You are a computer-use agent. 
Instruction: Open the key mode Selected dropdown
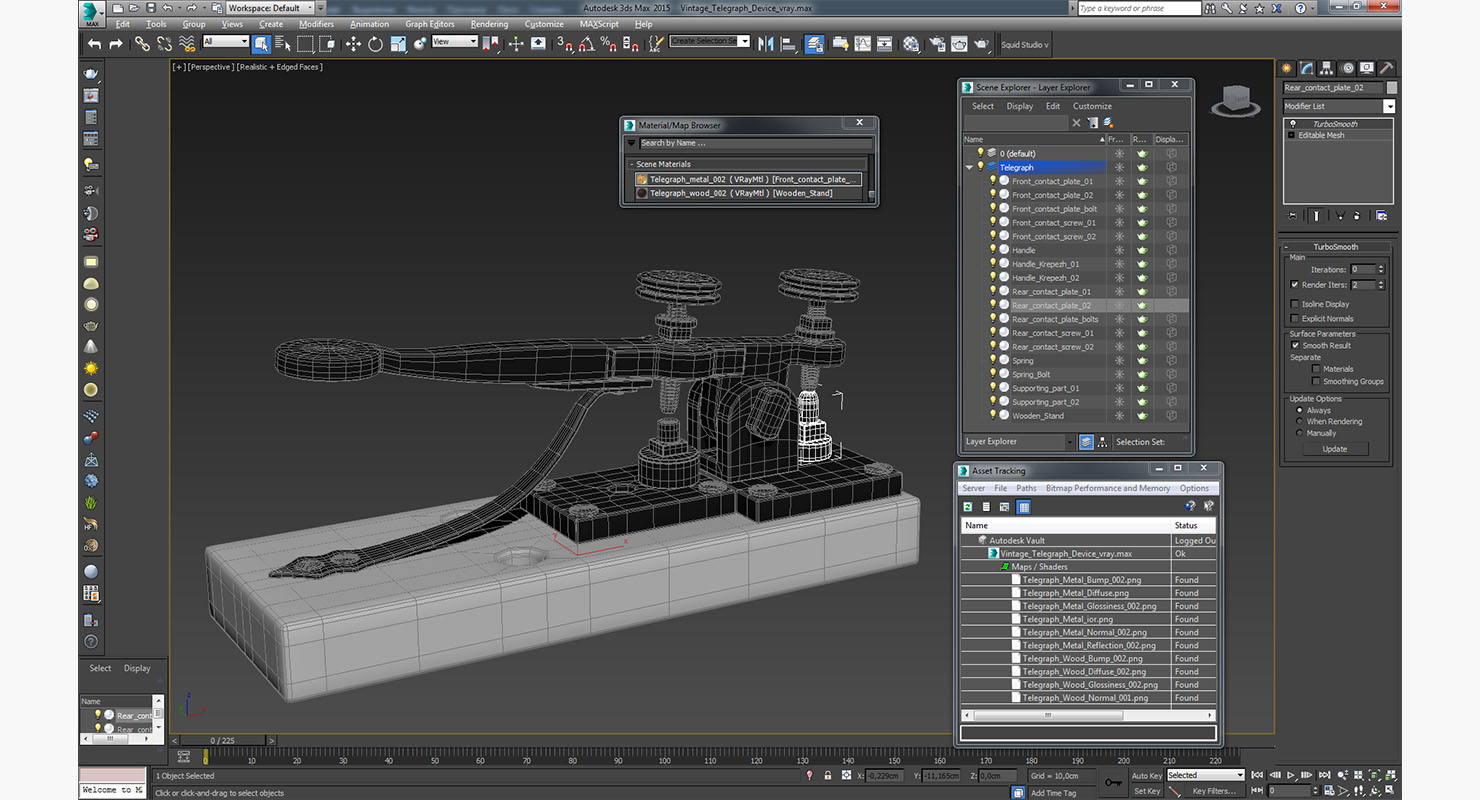pyautogui.click(x=1205, y=775)
